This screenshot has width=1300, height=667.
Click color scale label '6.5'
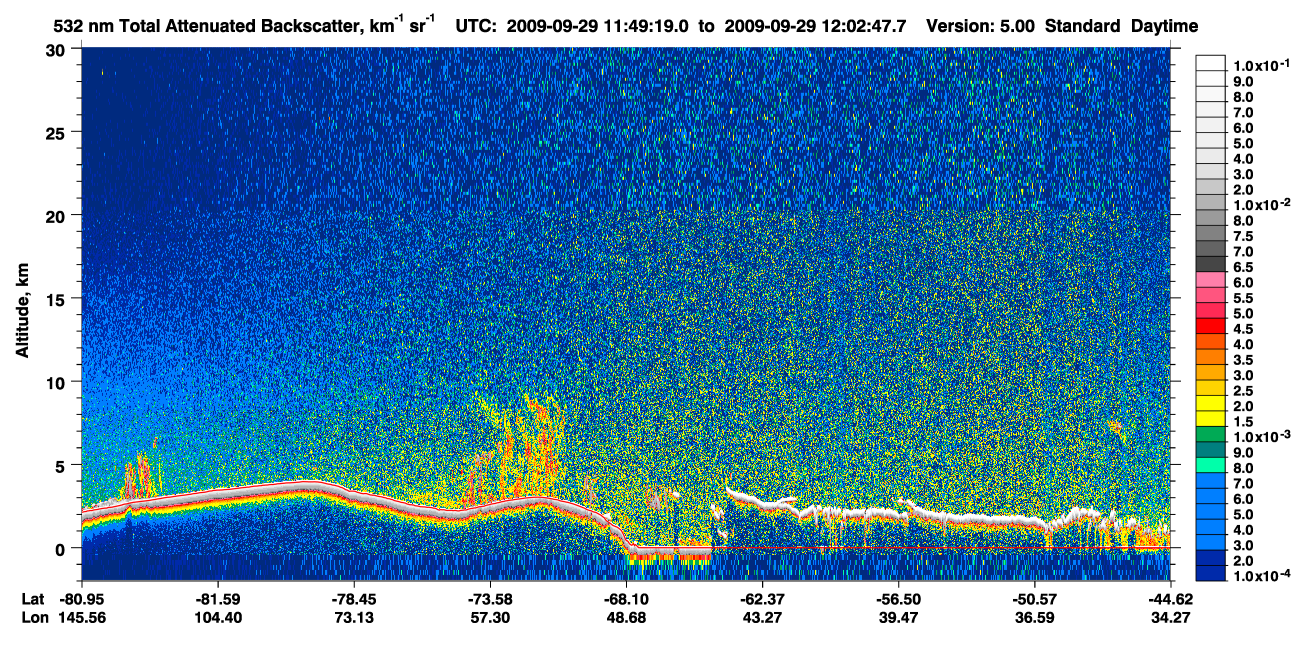pos(1244,266)
